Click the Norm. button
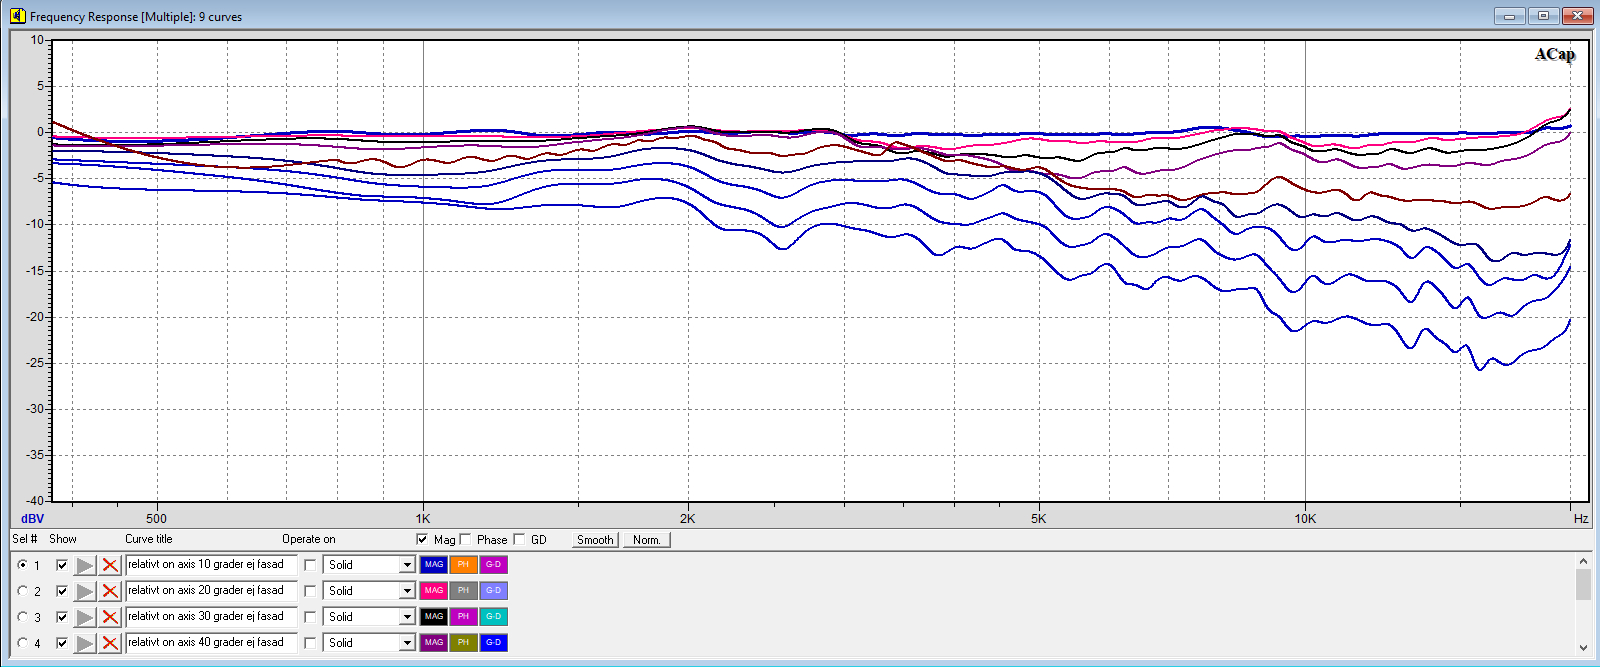The width and height of the screenshot is (1600, 667). click(x=646, y=540)
